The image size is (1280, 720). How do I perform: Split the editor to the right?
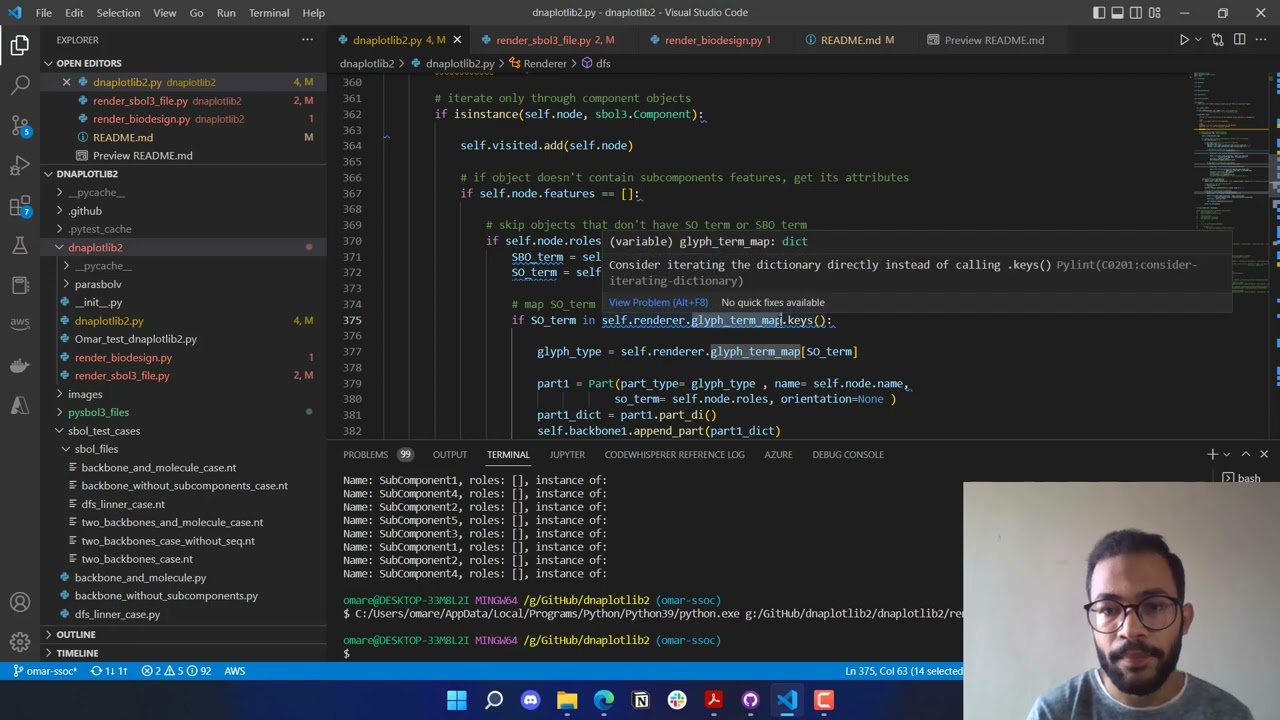[1239, 40]
